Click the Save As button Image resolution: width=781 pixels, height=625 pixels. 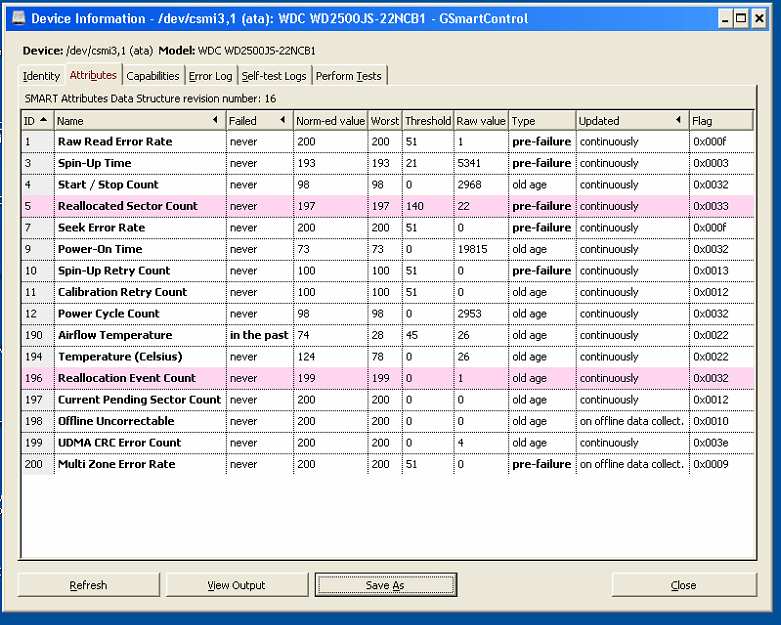[x=385, y=585]
